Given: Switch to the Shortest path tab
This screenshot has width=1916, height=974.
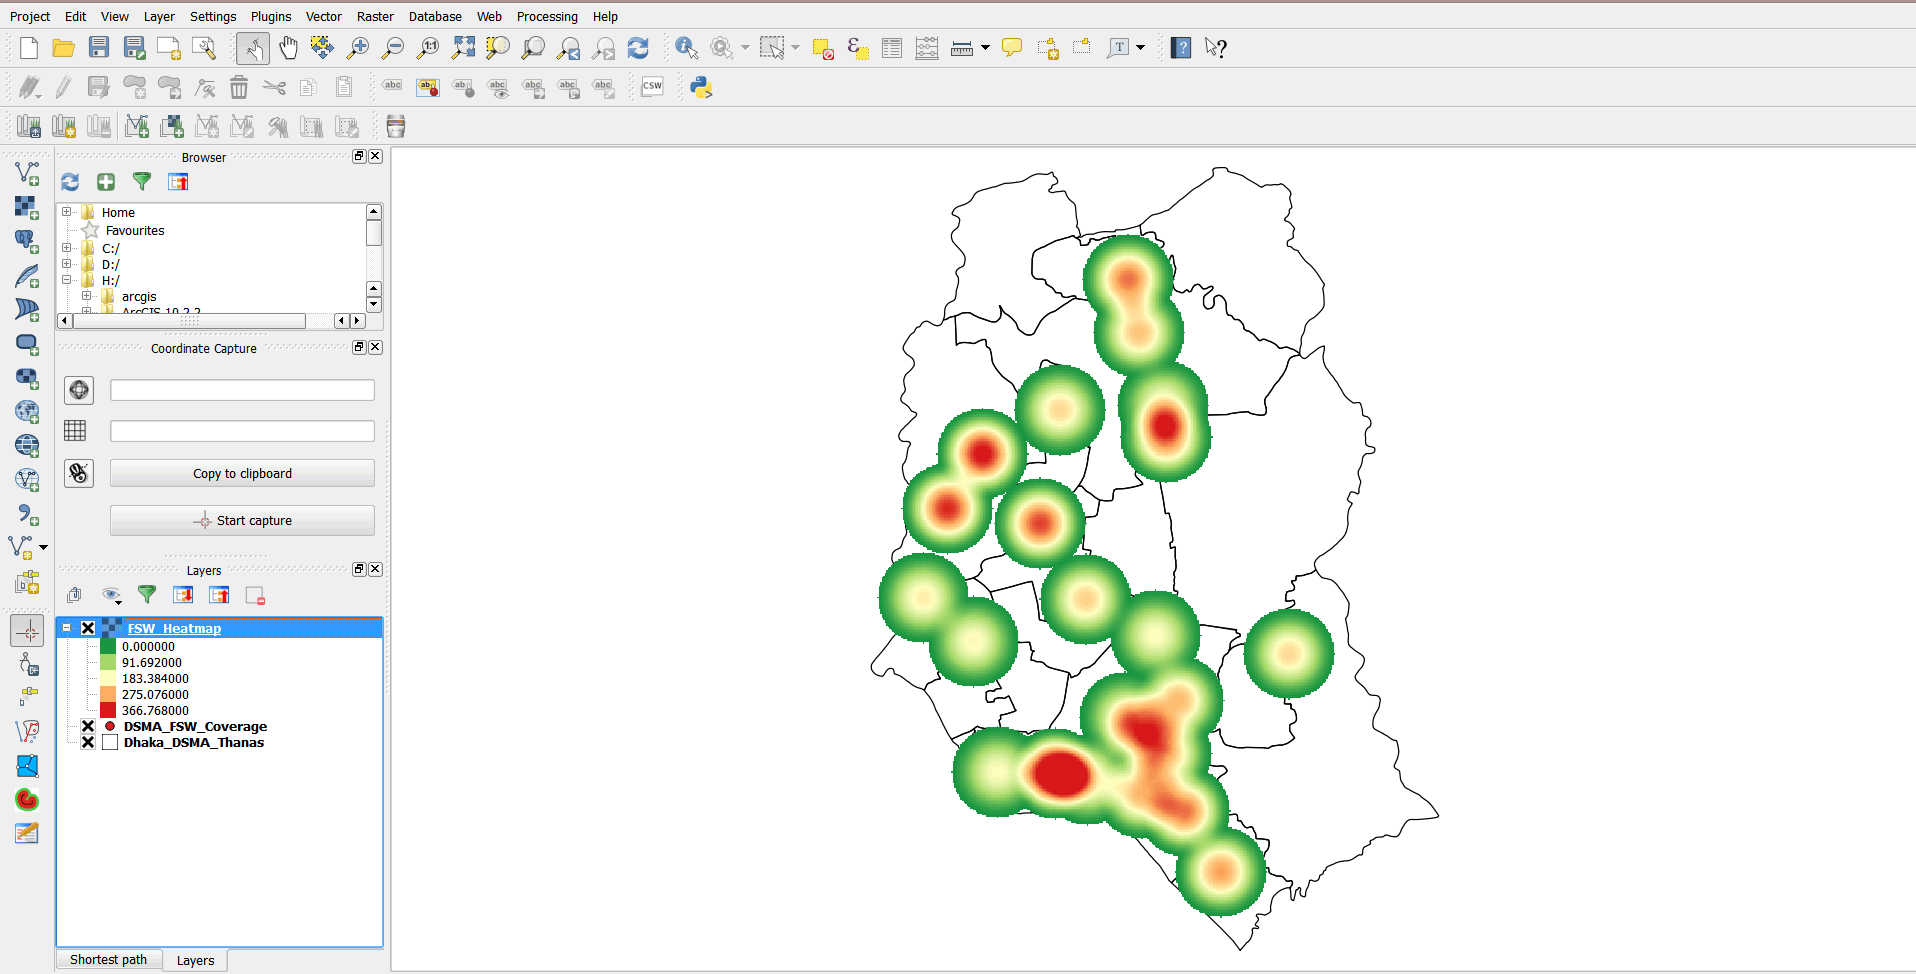Looking at the screenshot, I should pos(108,960).
